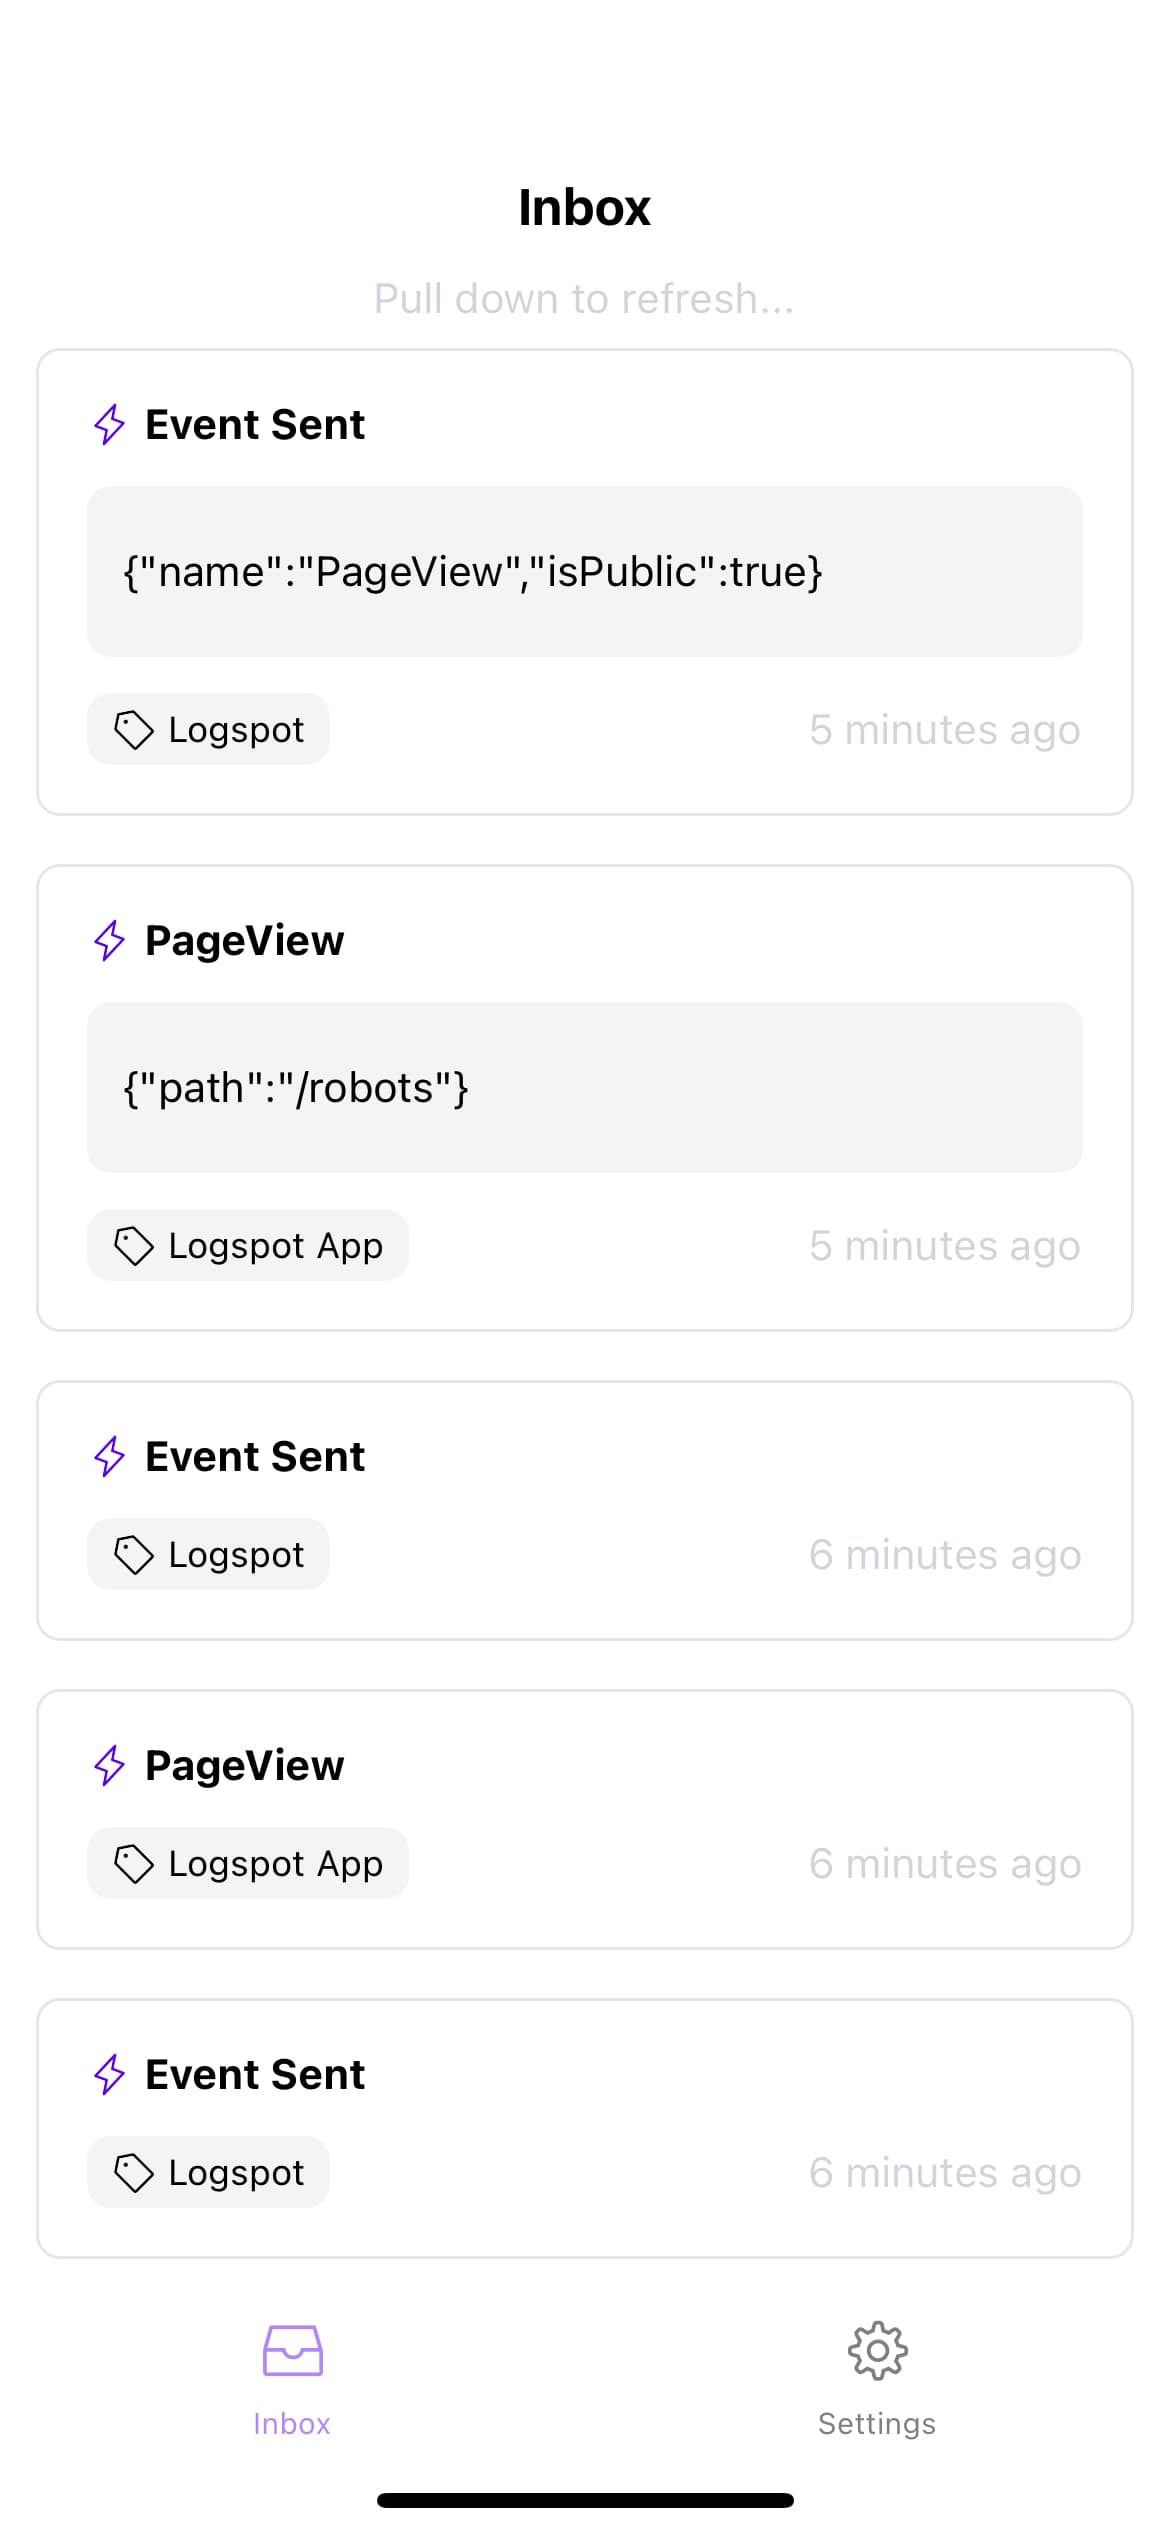Tap the lightning icon beside the topmost Event Sent
The width and height of the screenshot is (1170, 2532).
pos(109,424)
